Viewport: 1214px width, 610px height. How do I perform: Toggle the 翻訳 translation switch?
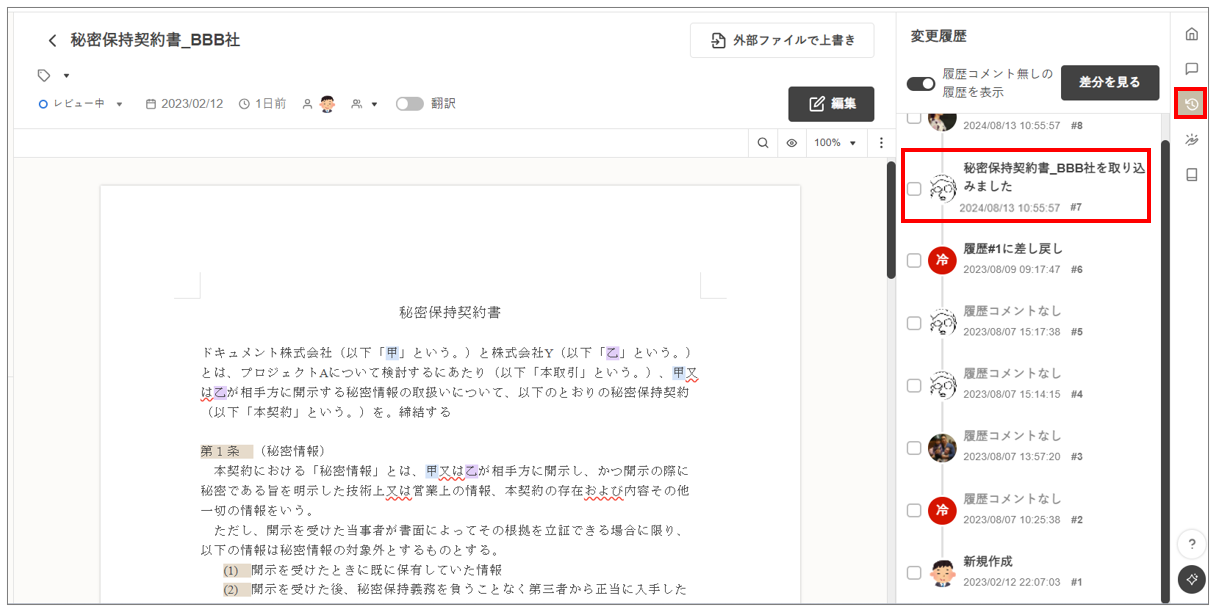(409, 103)
